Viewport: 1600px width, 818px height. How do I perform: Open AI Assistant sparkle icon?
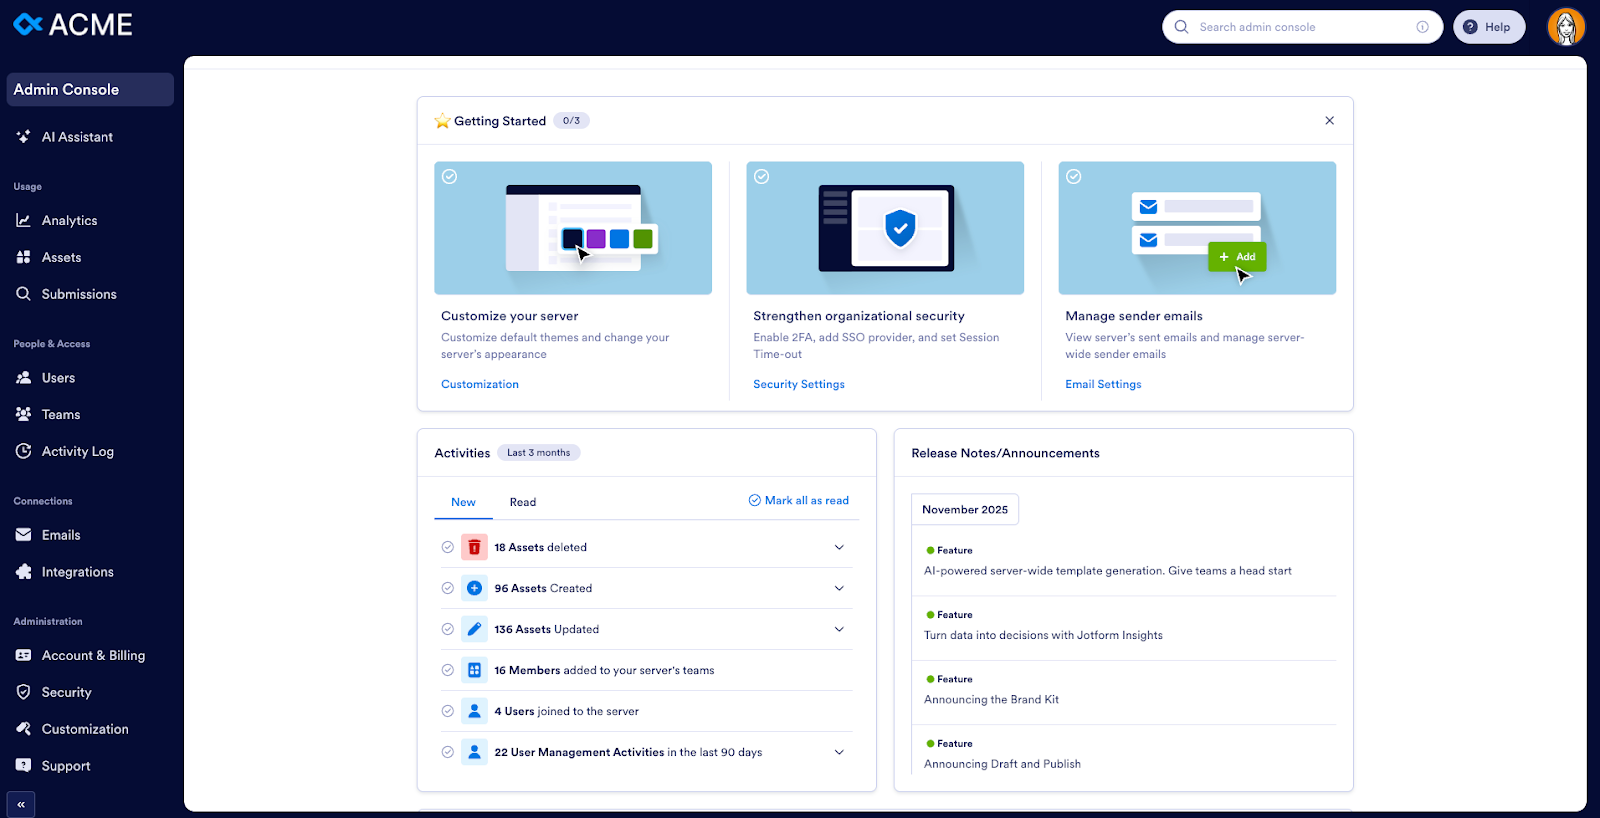[x=23, y=137]
